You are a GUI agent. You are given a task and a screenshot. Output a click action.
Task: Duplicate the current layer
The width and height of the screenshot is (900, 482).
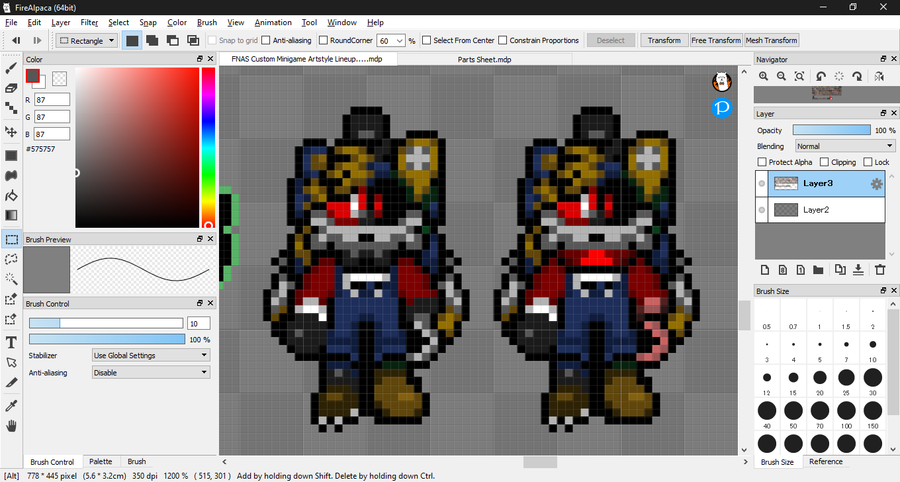[840, 270]
